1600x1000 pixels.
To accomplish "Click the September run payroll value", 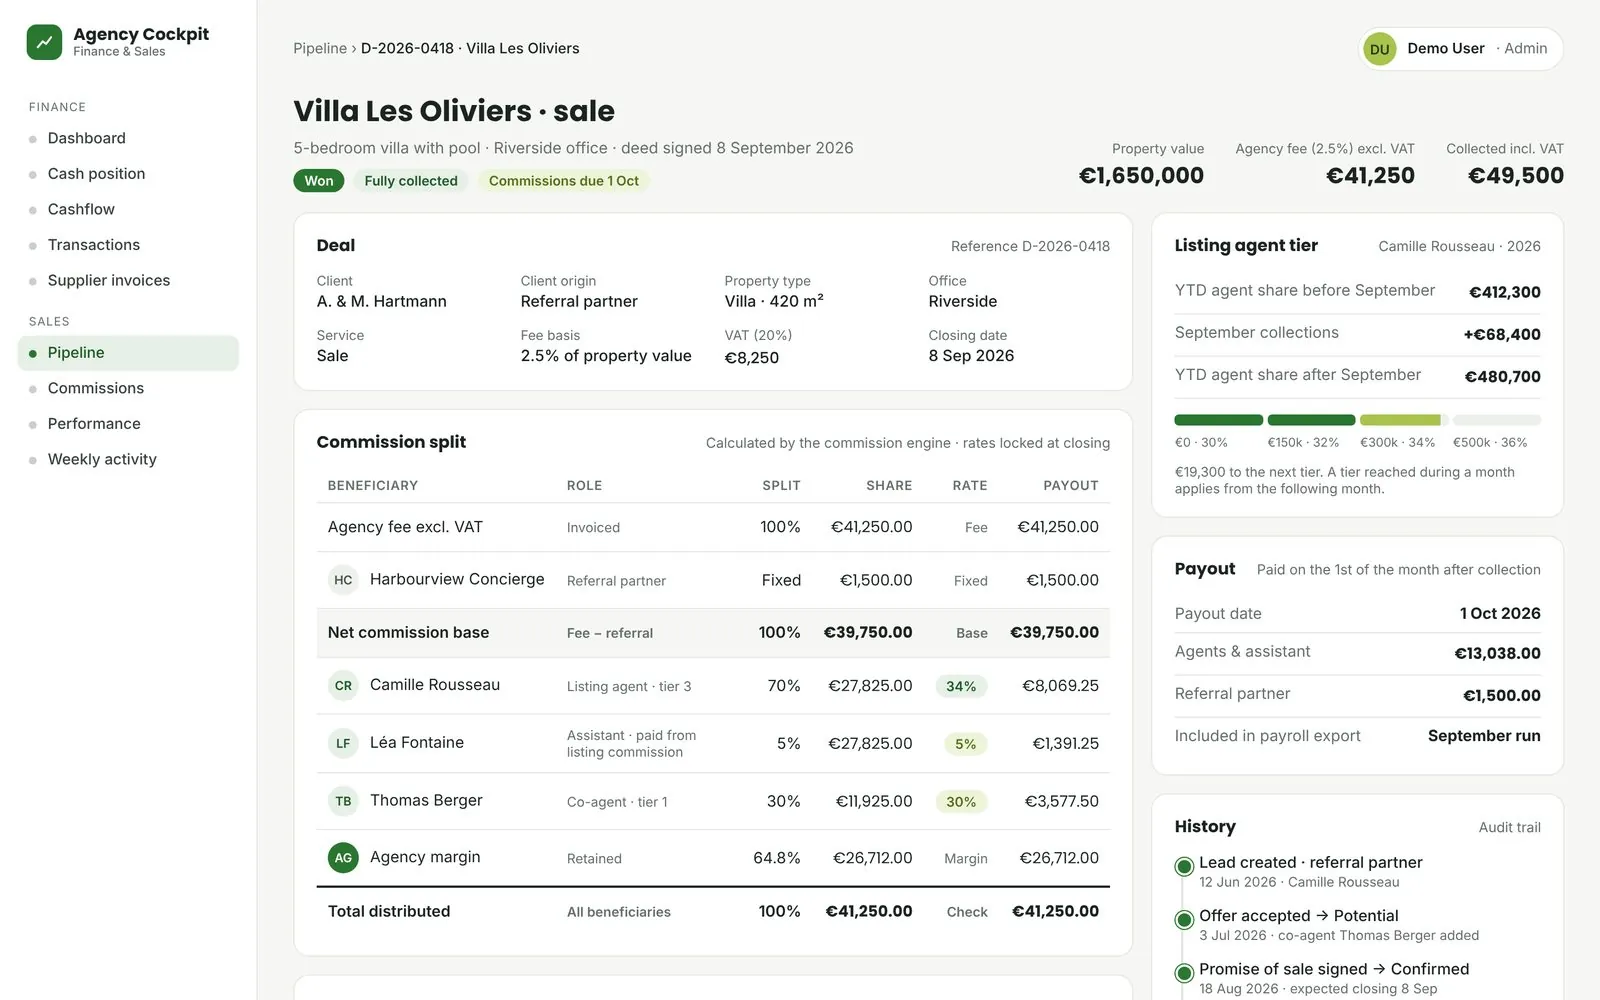I will pyautogui.click(x=1484, y=736).
